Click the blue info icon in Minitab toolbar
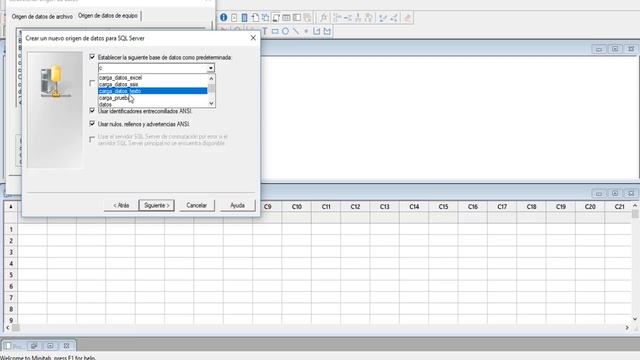This screenshot has width=640, height=360. 224,18
